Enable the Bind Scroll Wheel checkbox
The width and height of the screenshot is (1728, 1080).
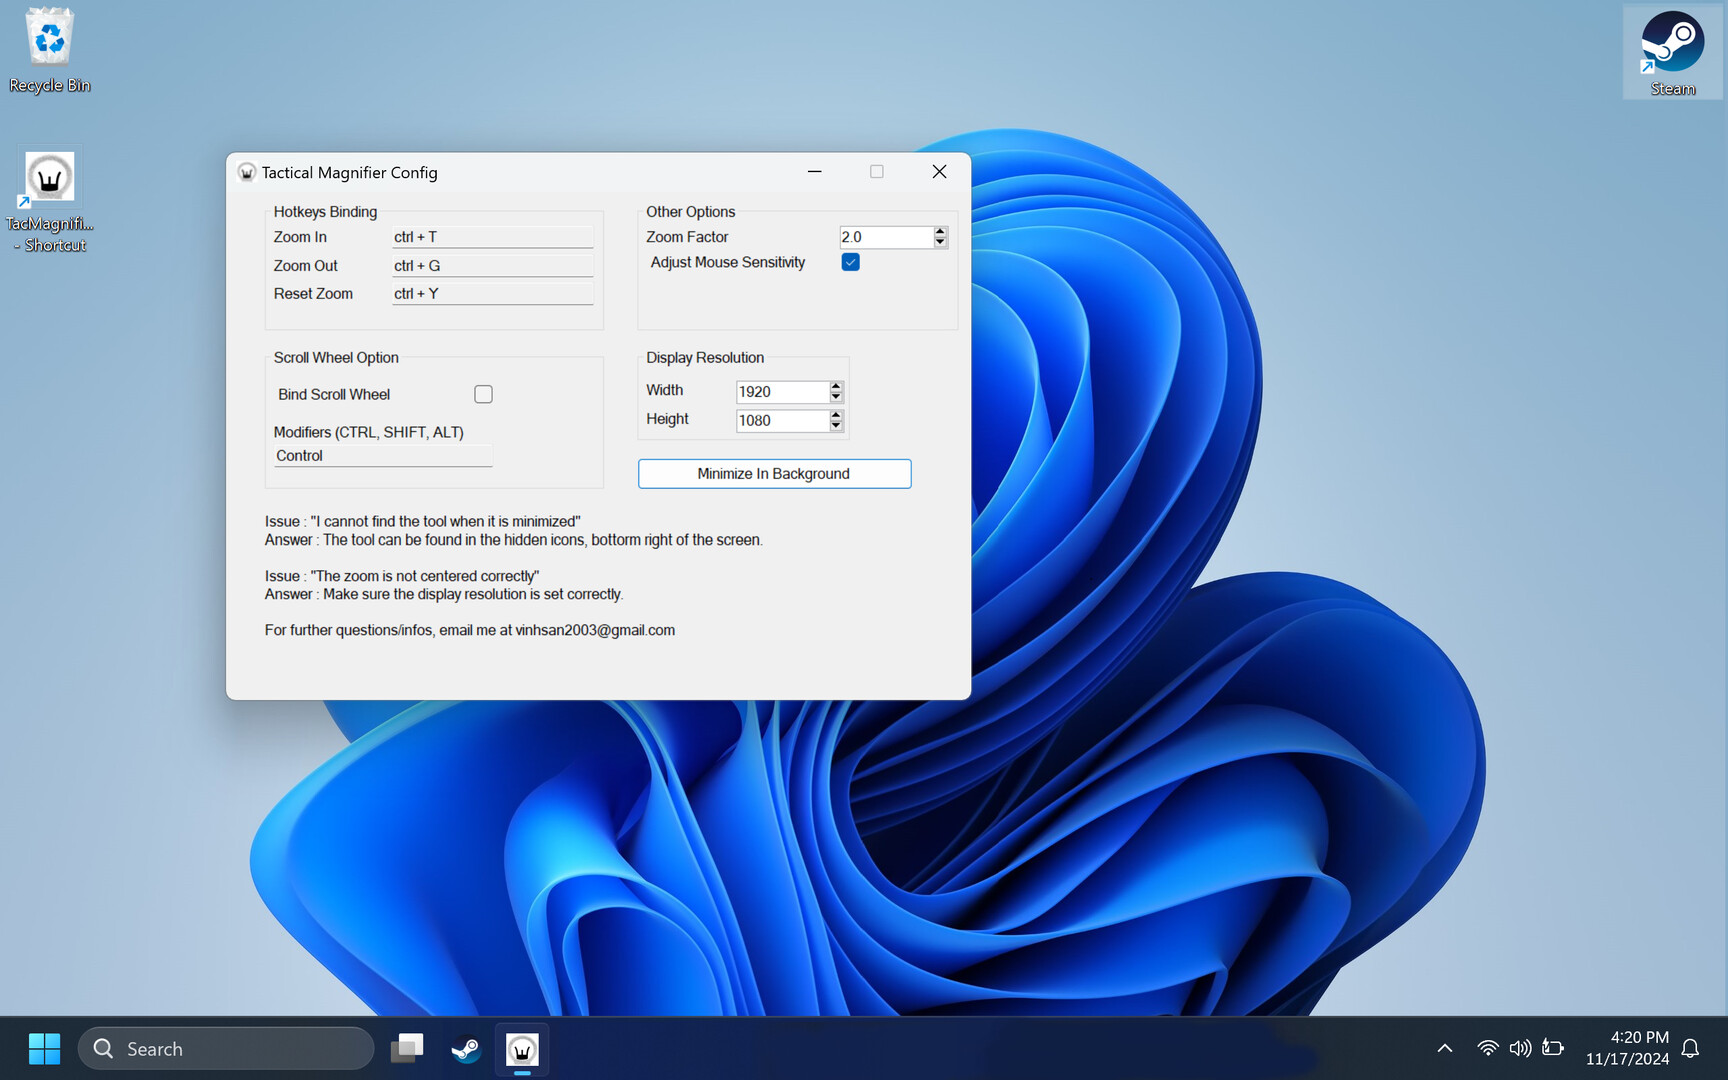(483, 394)
